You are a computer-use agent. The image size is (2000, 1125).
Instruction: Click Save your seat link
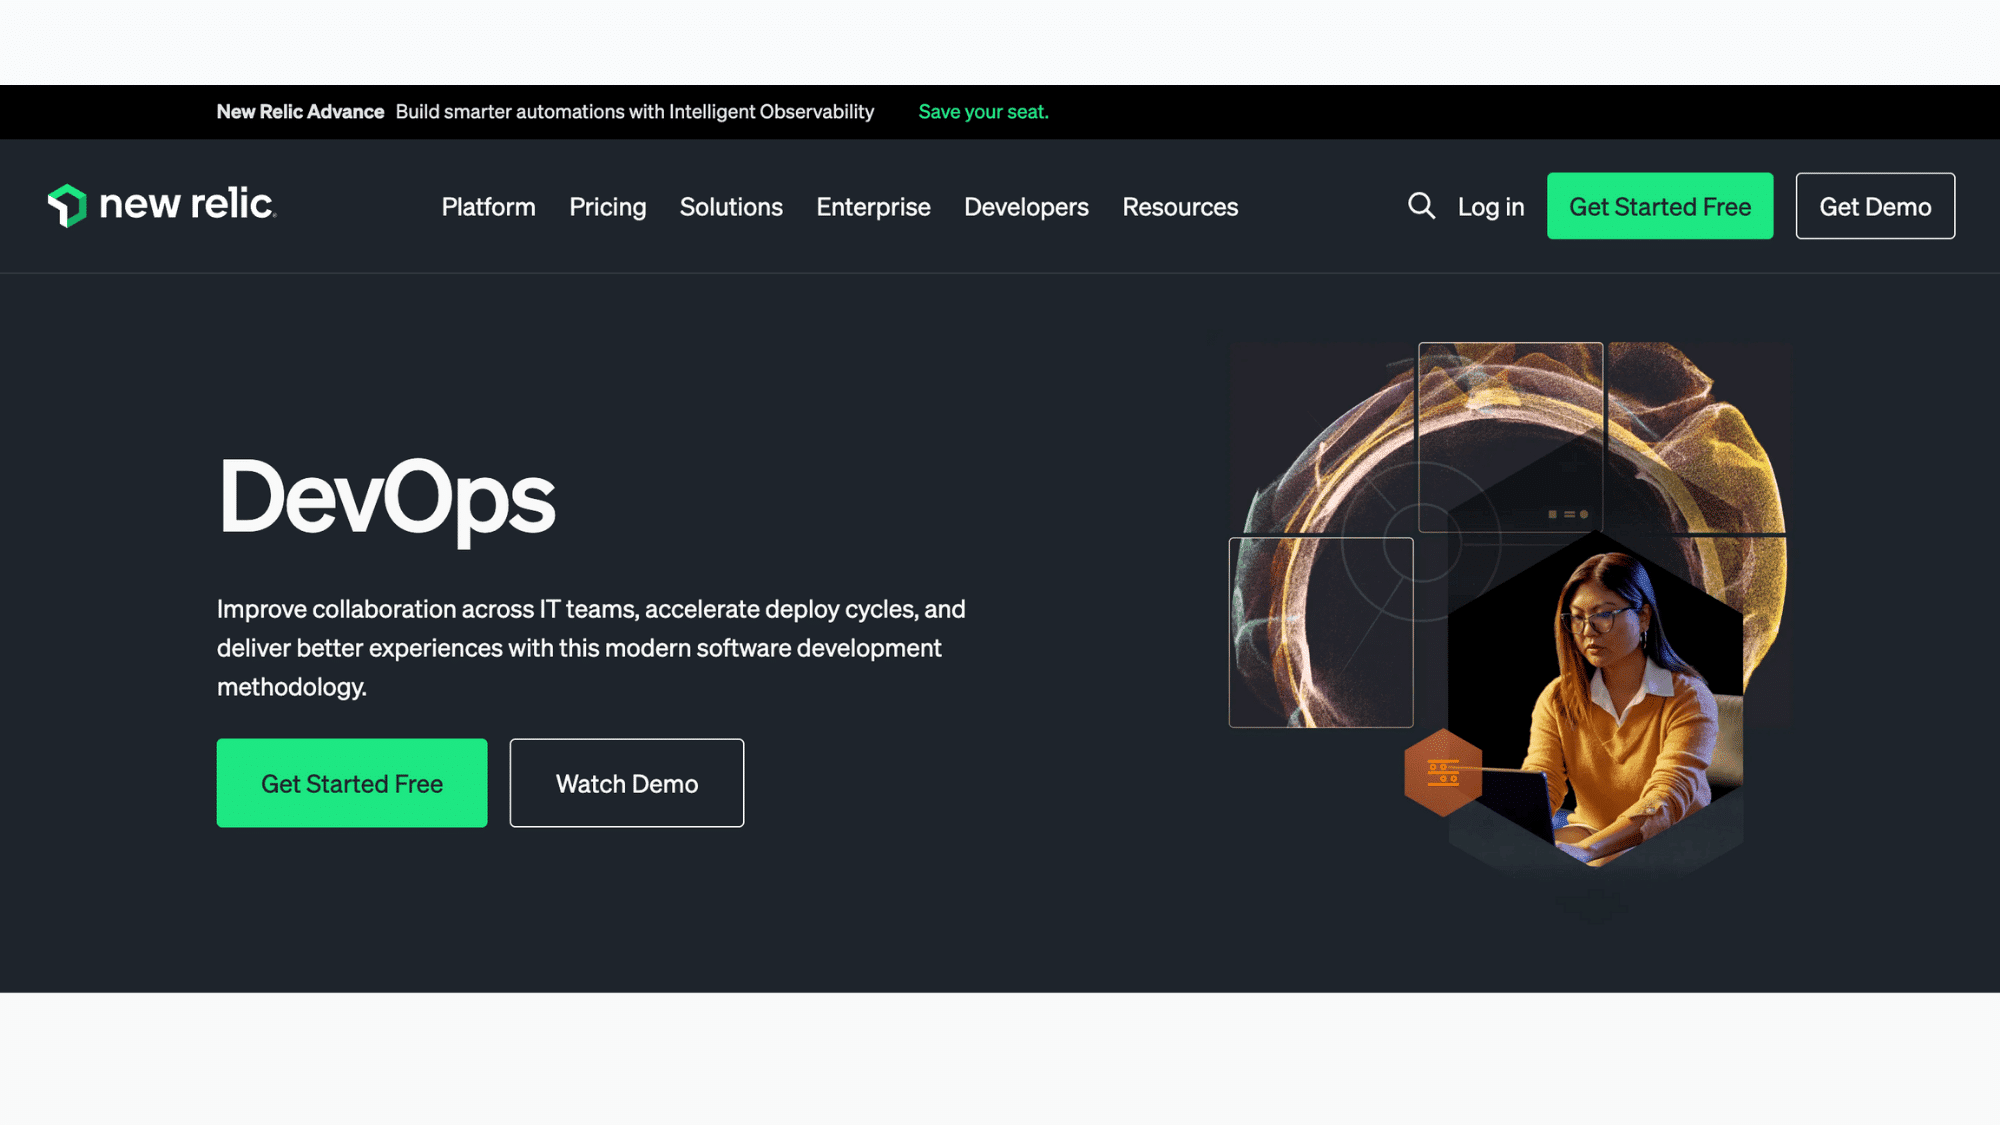[983, 112]
